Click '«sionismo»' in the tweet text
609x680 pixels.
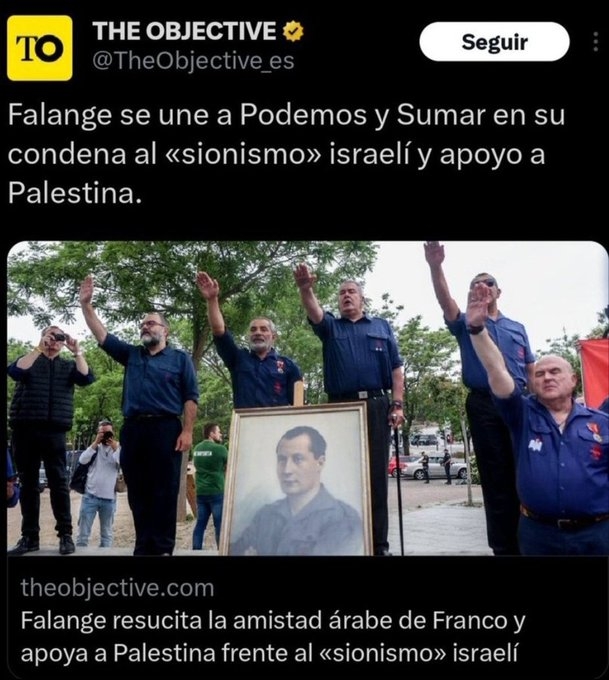(x=244, y=154)
